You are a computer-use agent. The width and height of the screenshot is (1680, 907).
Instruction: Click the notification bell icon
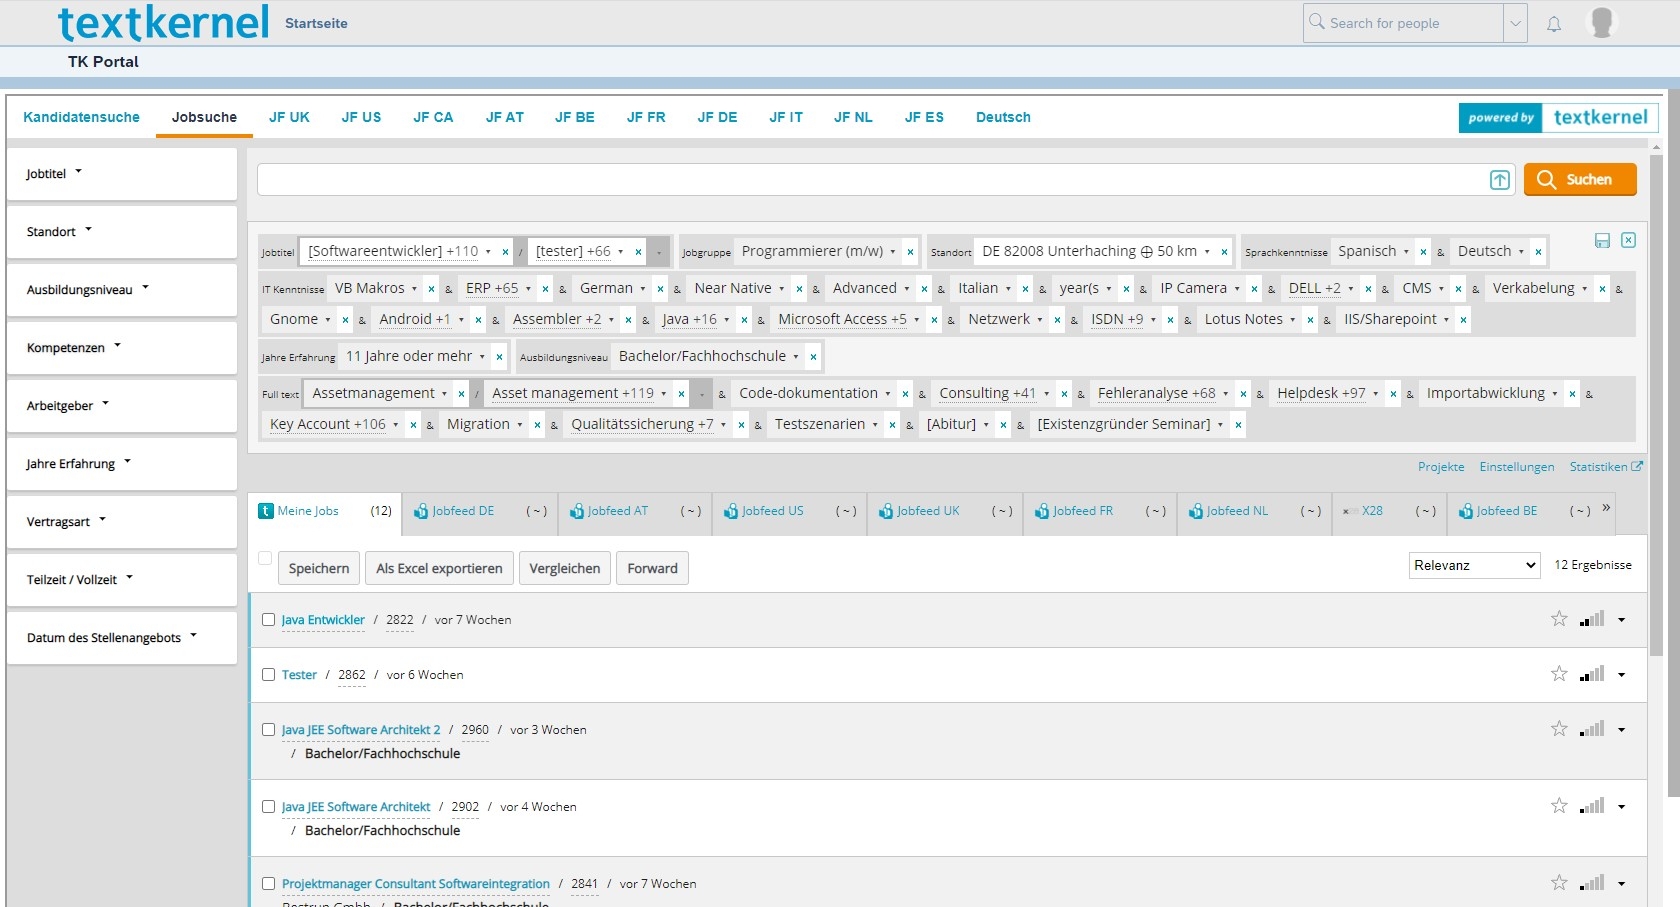pyautogui.click(x=1553, y=24)
